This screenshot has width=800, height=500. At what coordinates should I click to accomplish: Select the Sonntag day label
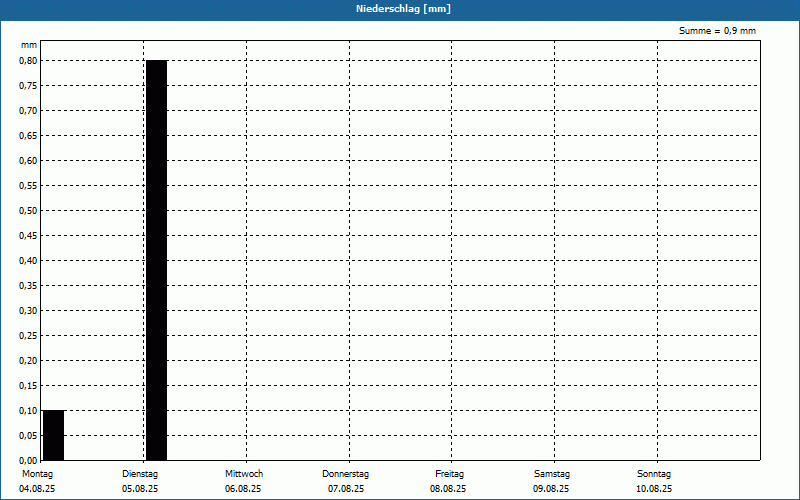click(x=654, y=474)
